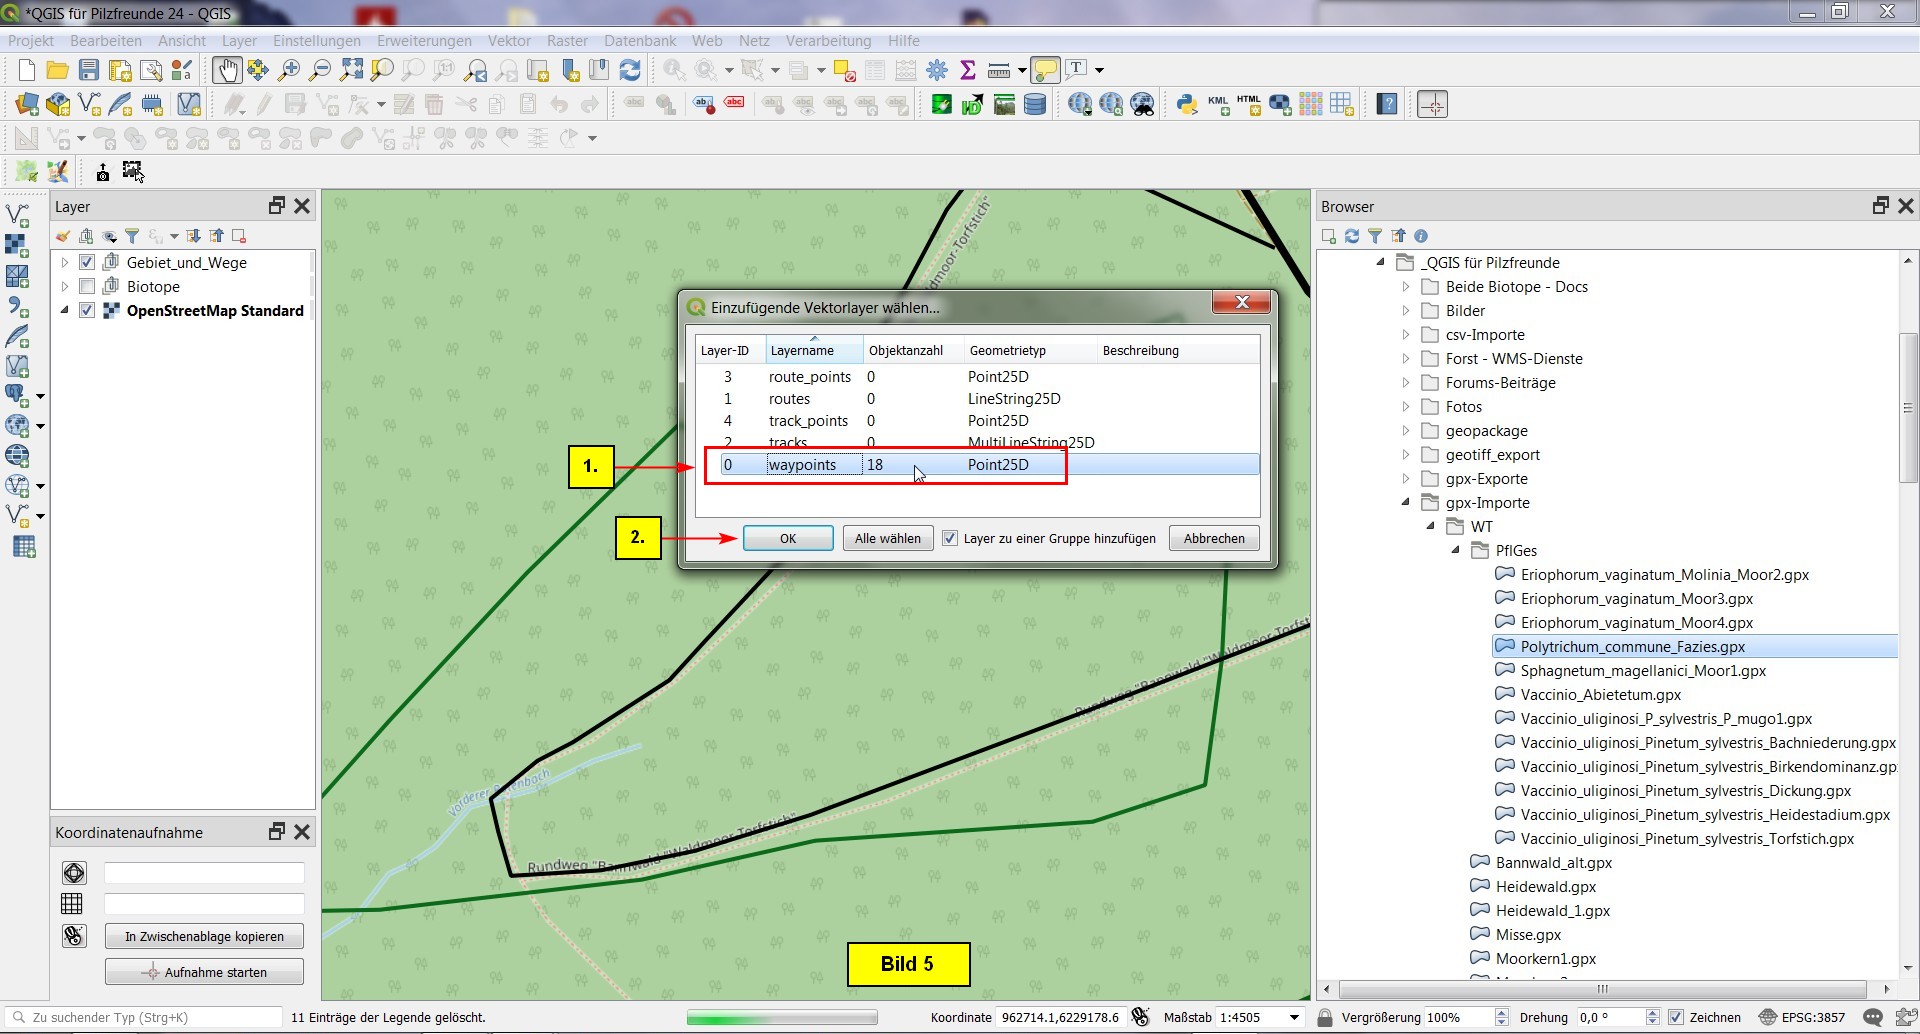This screenshot has height=1034, width=1920.
Task: Open the Maßstab scale dropdown
Action: pyautogui.click(x=1294, y=1017)
